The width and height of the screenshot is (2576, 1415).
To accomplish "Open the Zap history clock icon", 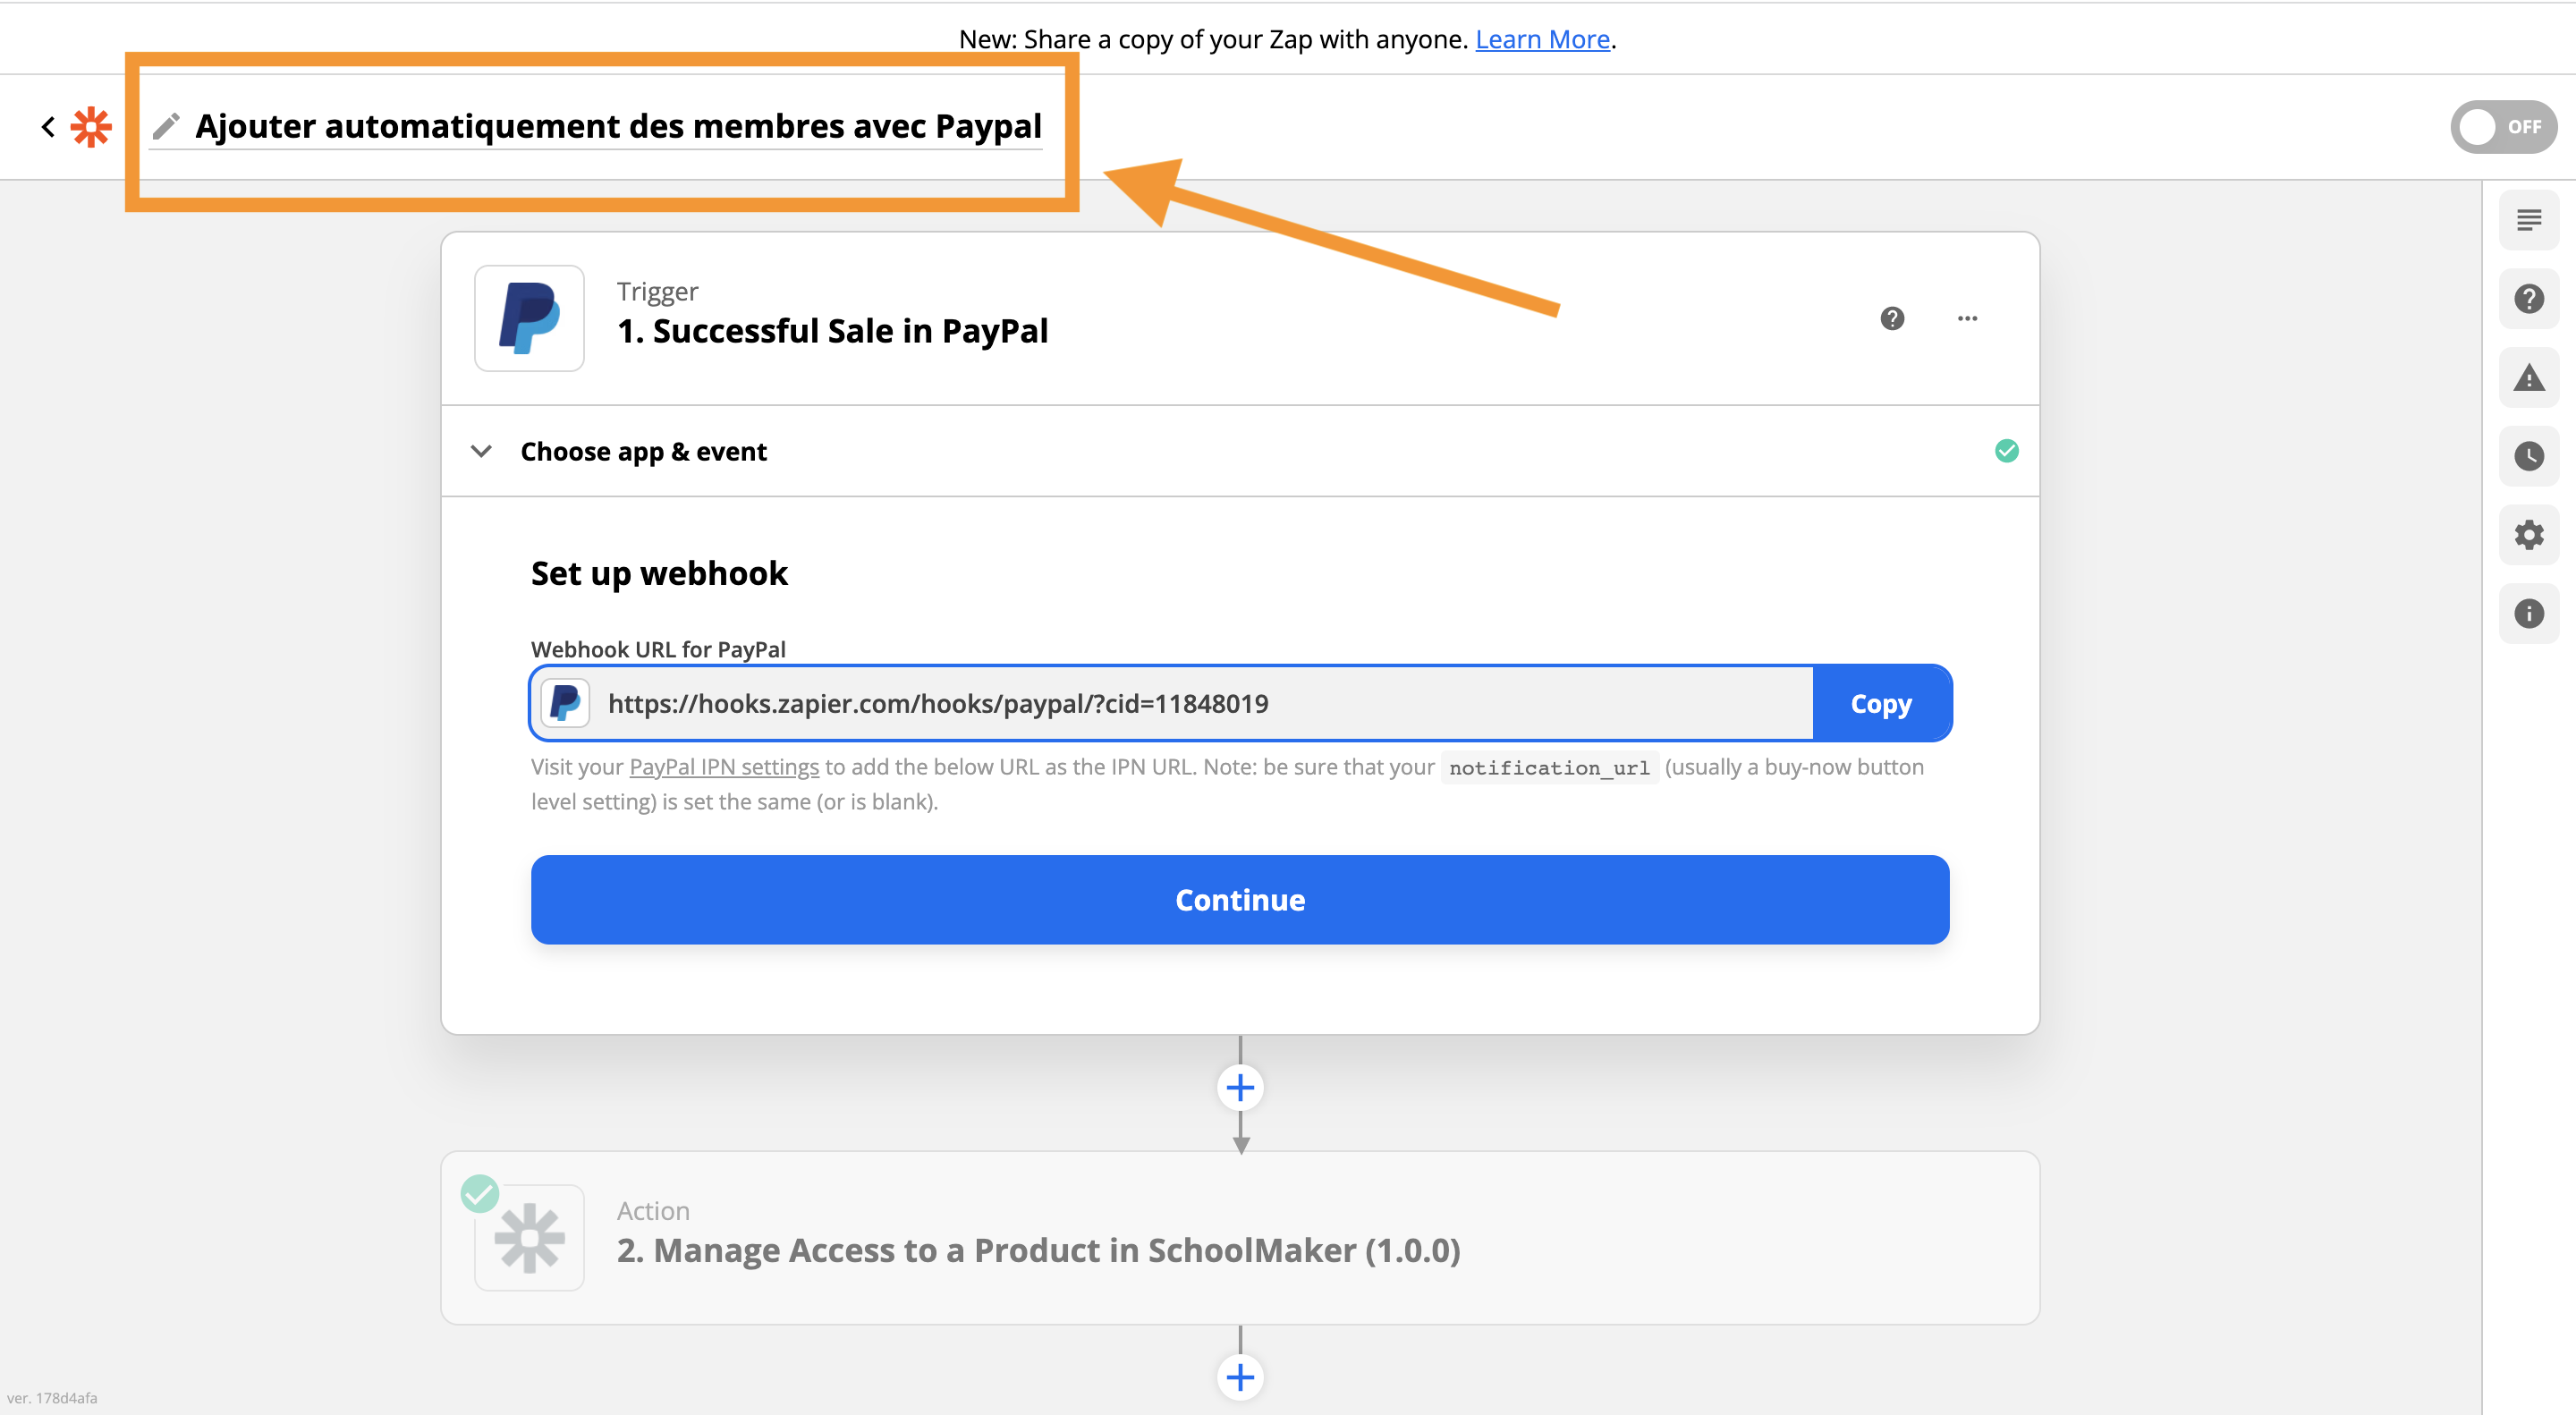I will (2528, 456).
